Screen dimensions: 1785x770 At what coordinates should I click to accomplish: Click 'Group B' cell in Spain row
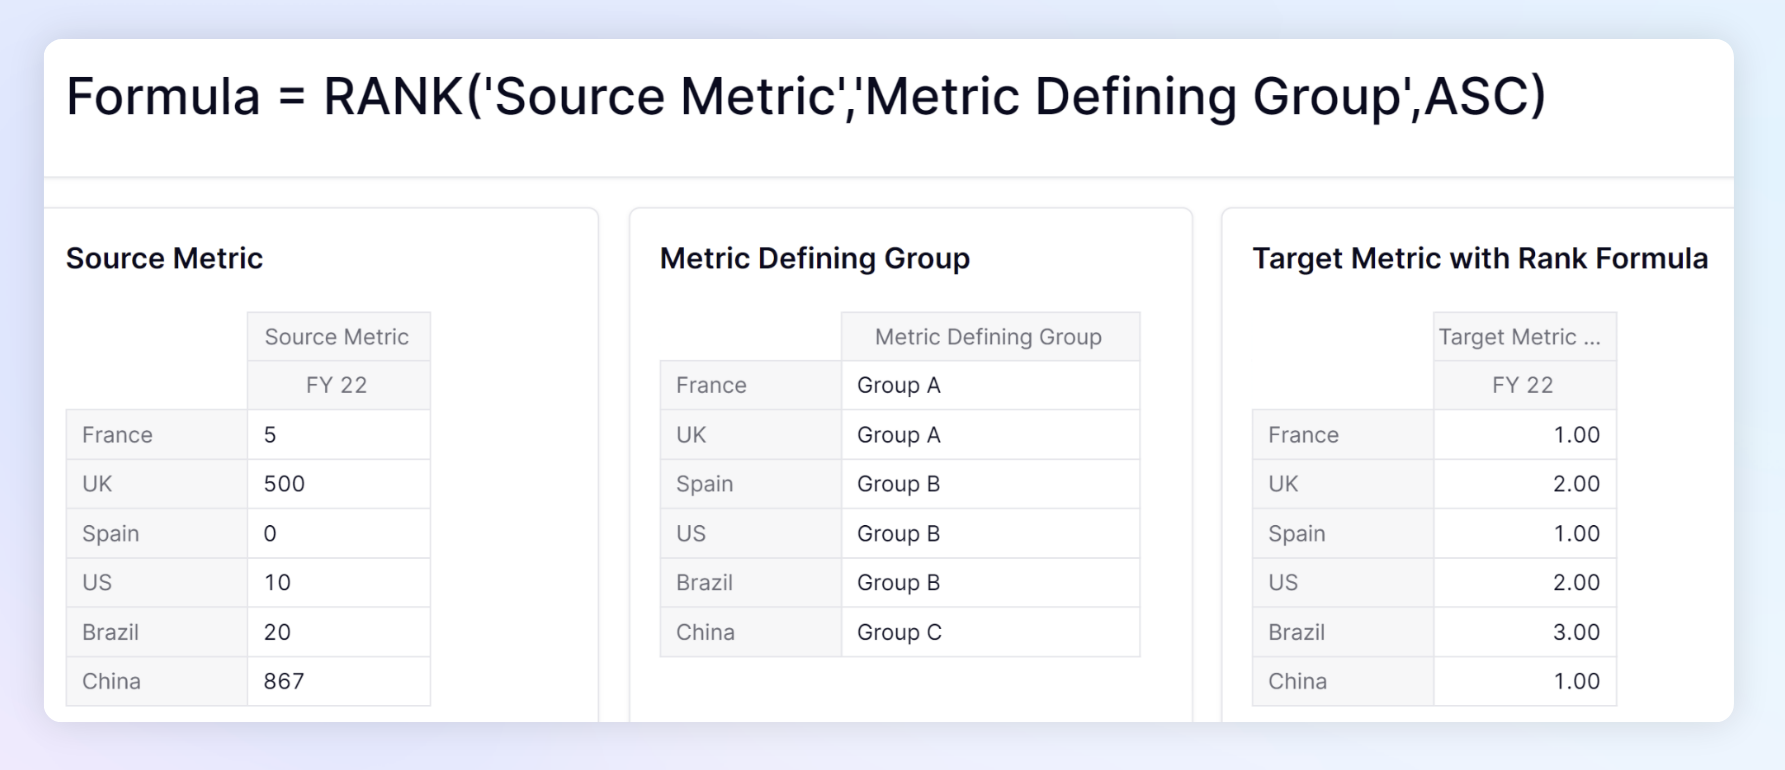click(x=990, y=484)
